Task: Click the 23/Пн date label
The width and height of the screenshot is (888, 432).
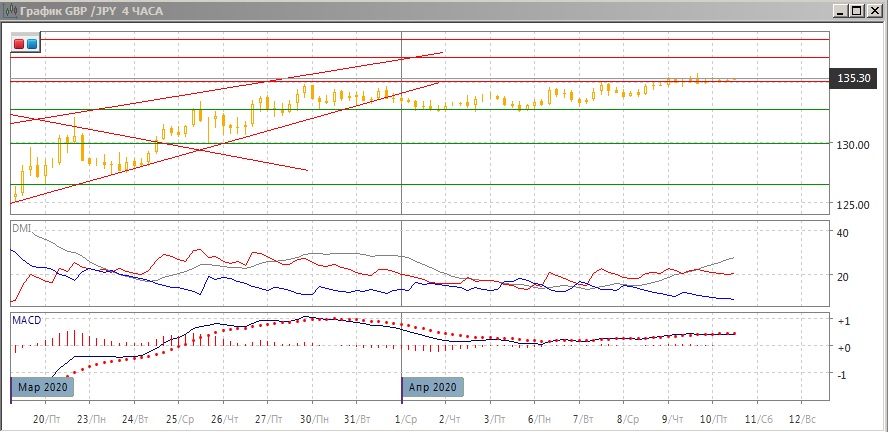Action: [x=92, y=419]
